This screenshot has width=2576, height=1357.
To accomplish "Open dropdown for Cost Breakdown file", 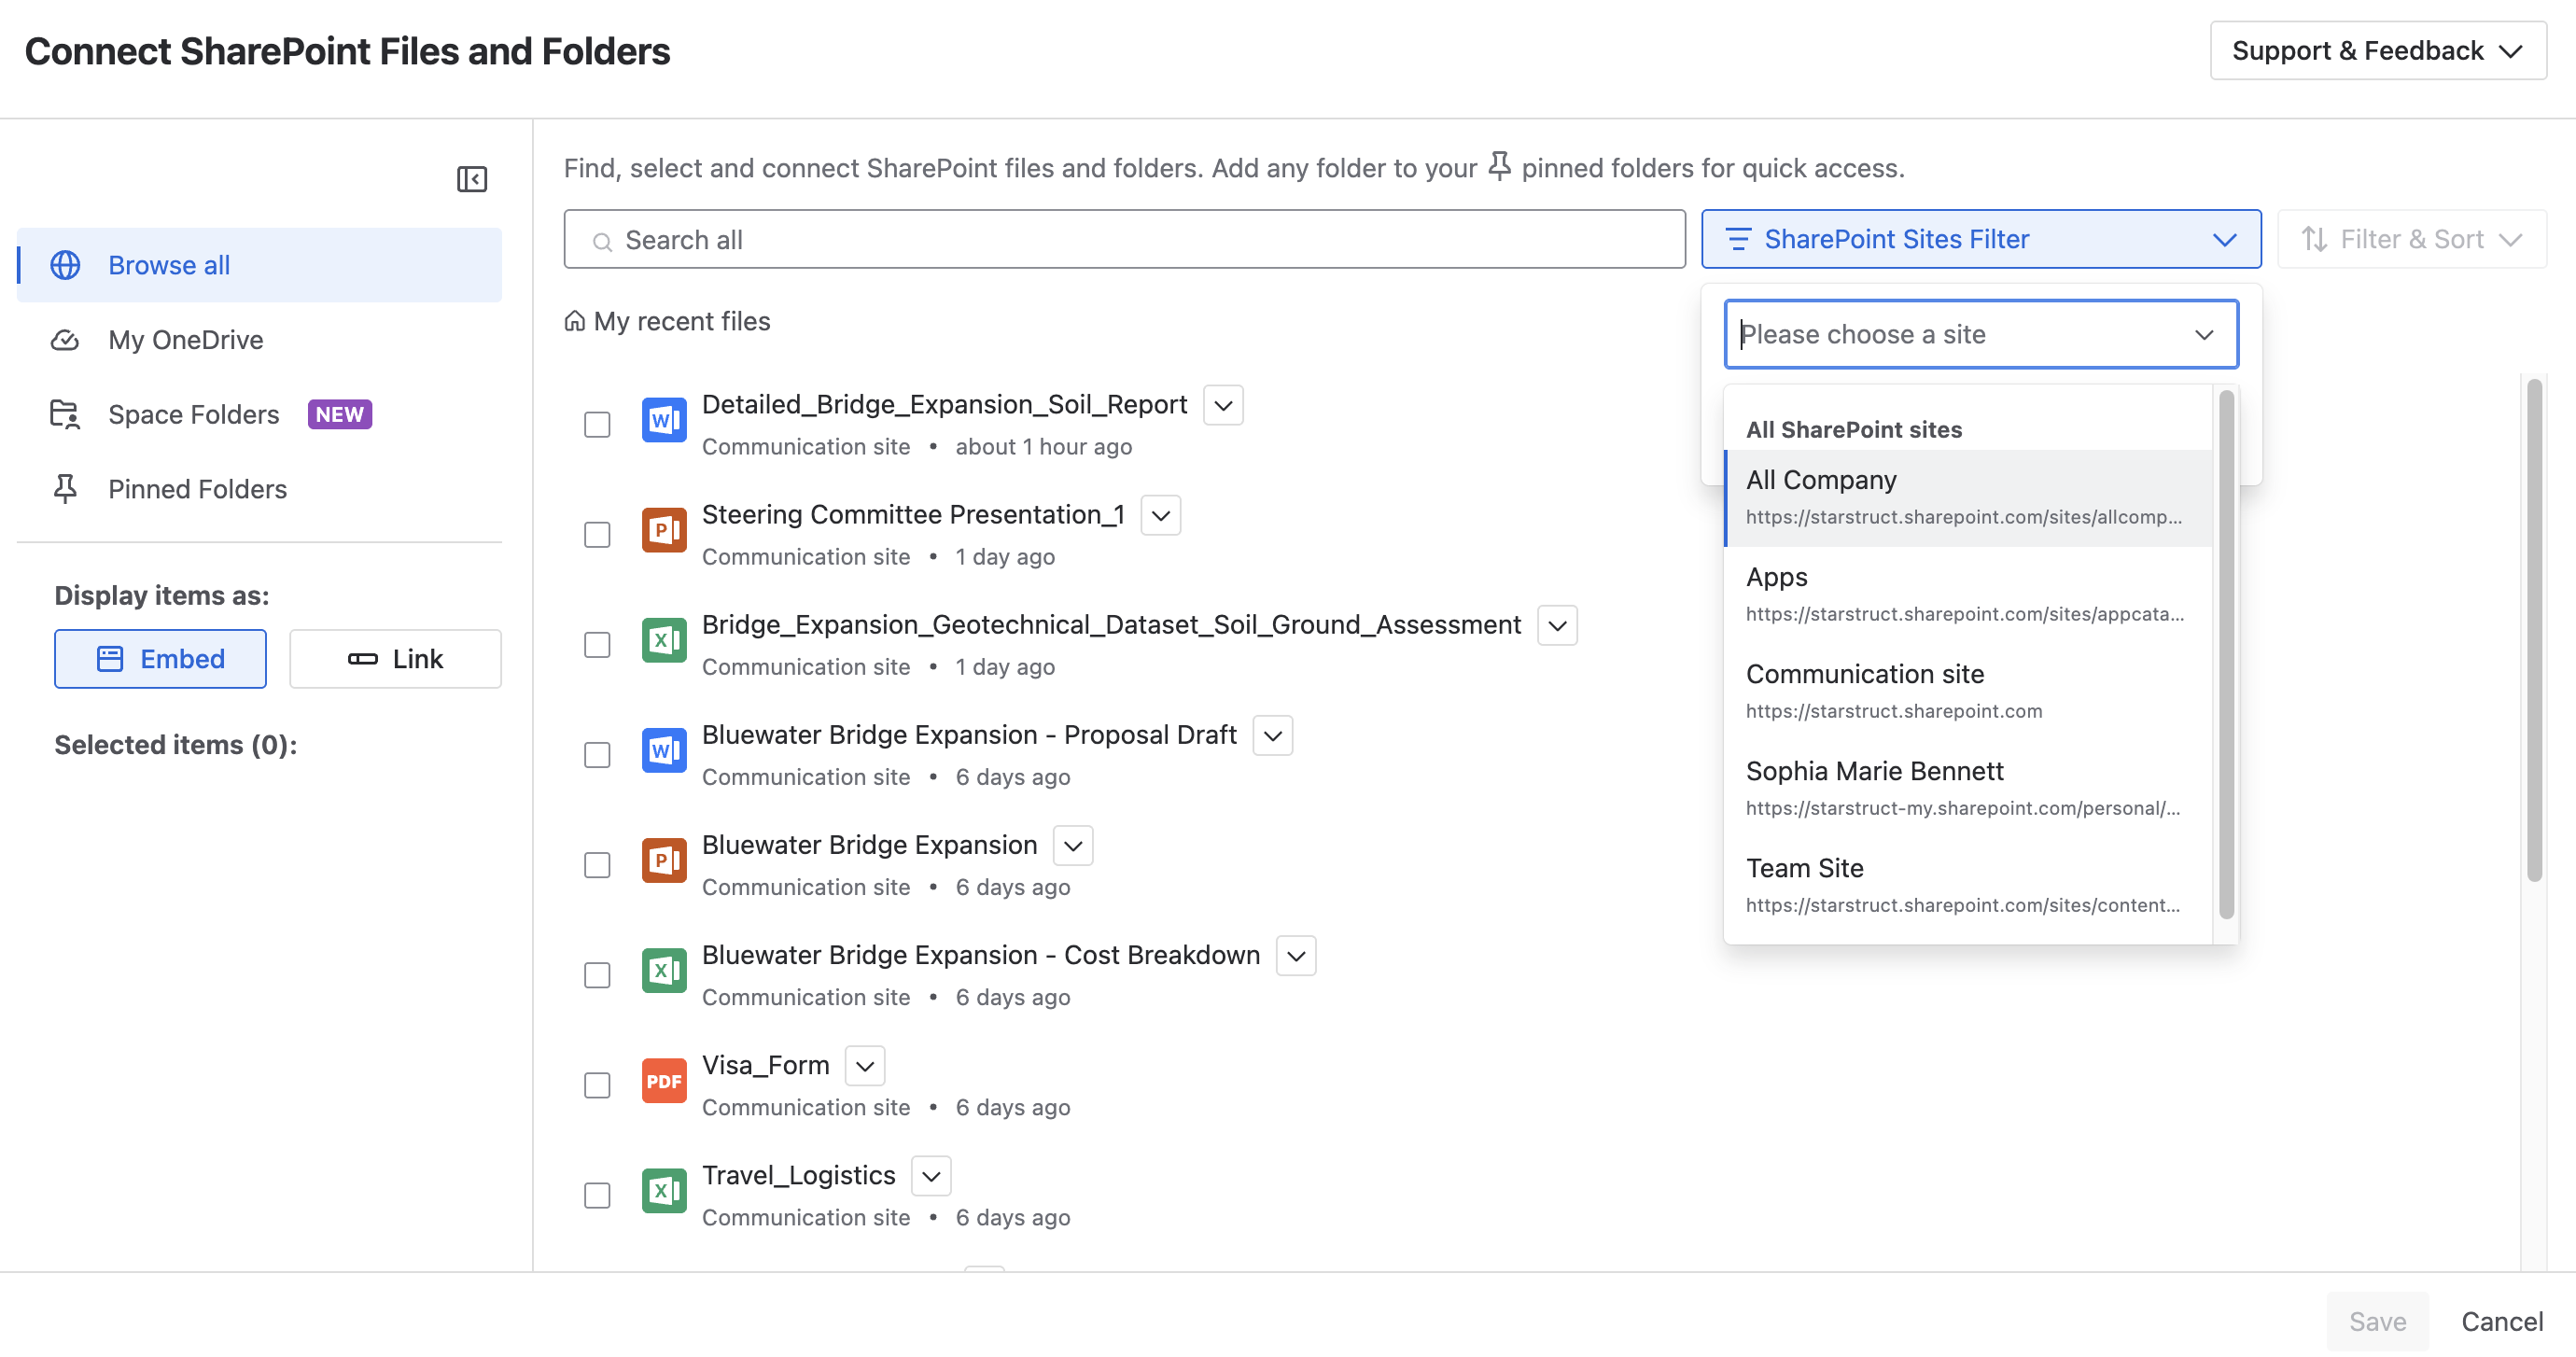I will click(x=1296, y=955).
